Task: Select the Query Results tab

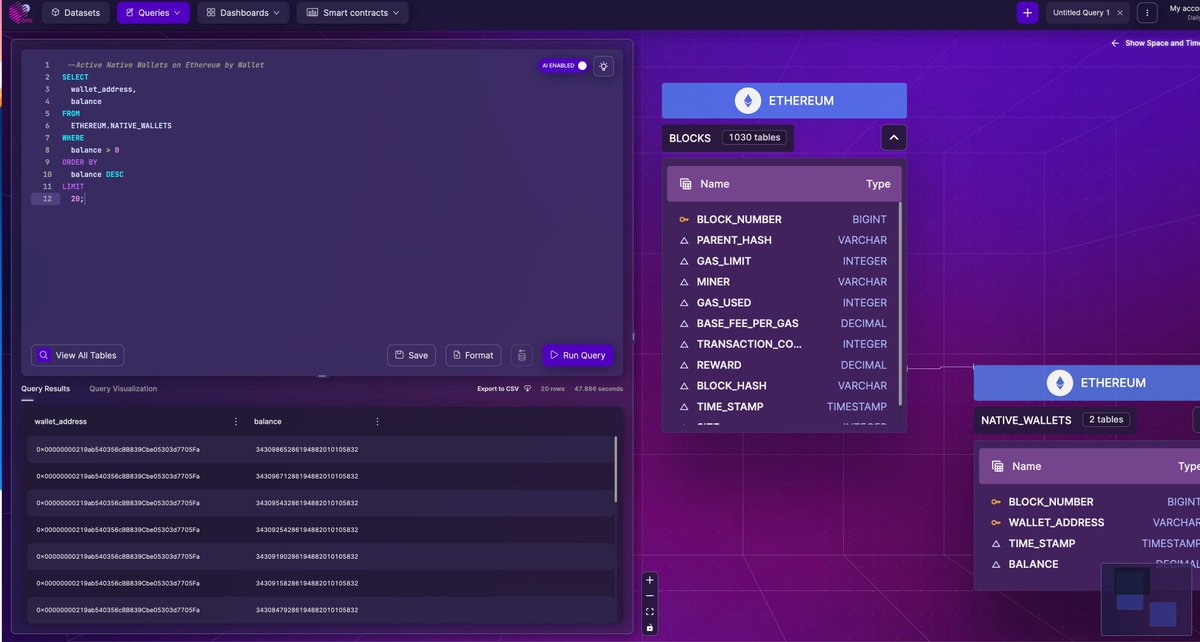Action: tap(46, 389)
